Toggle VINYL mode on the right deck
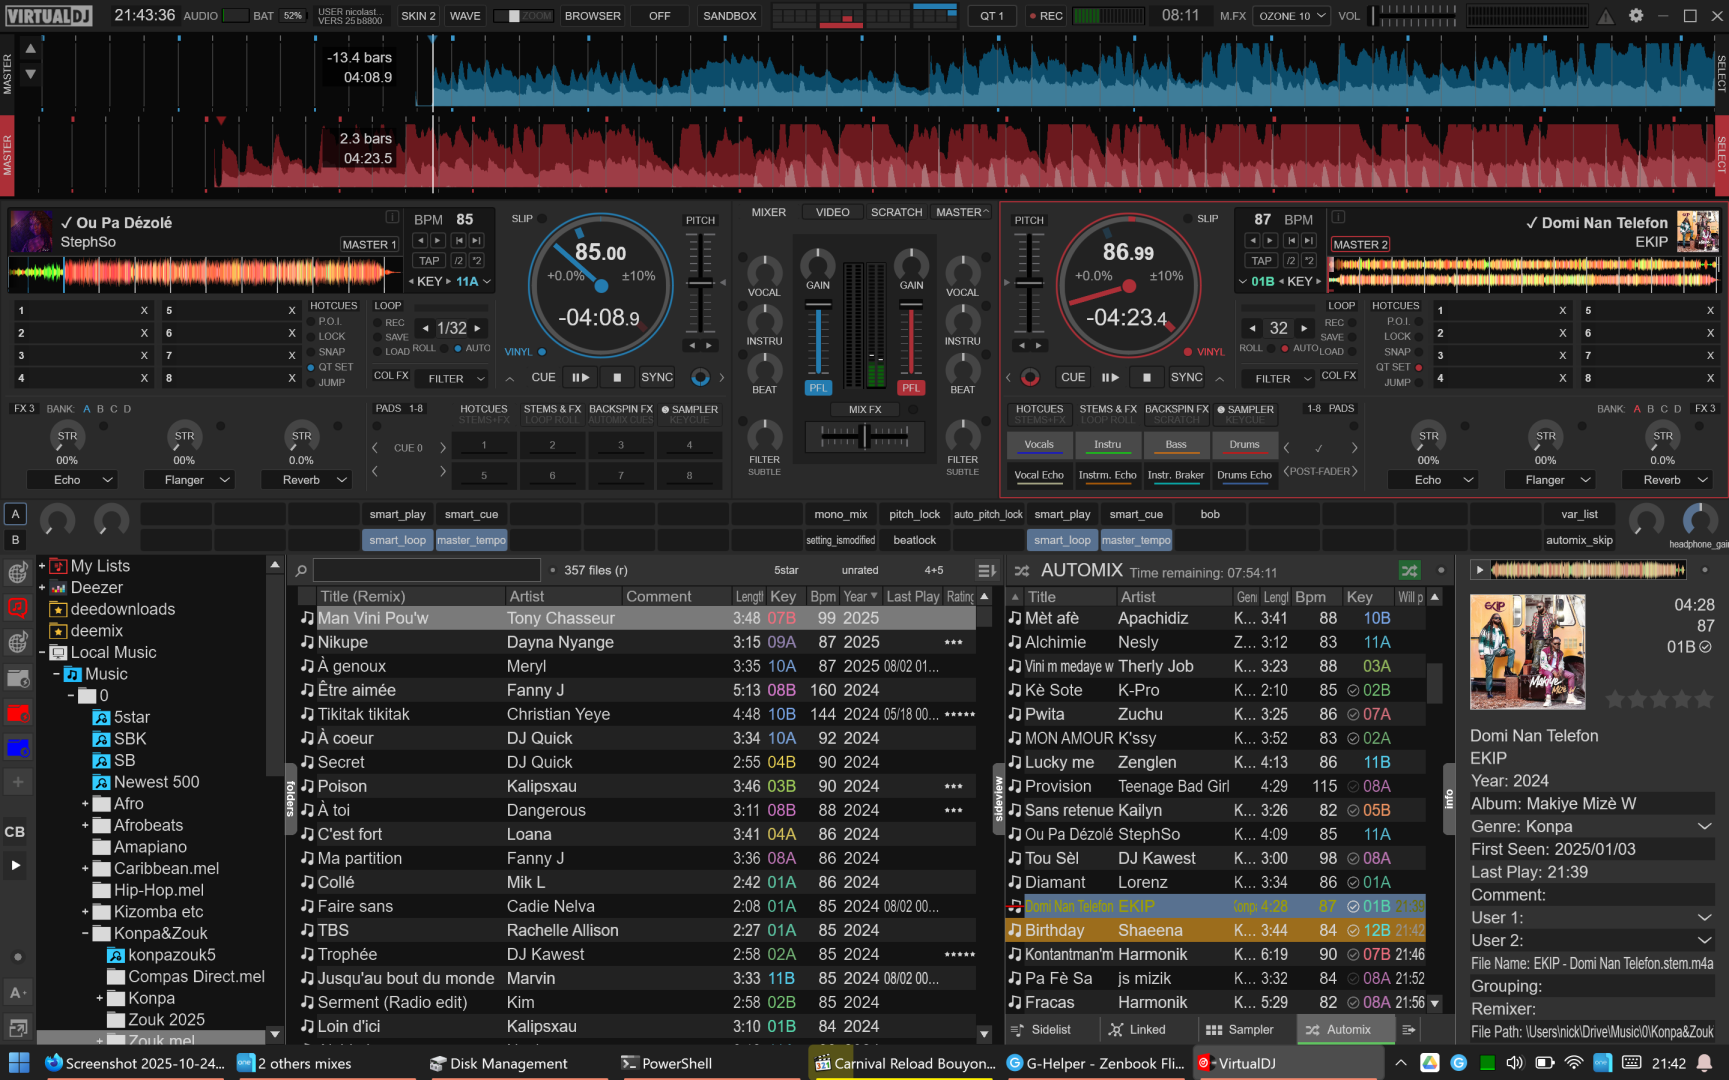Viewport: 1729px width, 1080px height. pyautogui.click(x=1204, y=352)
